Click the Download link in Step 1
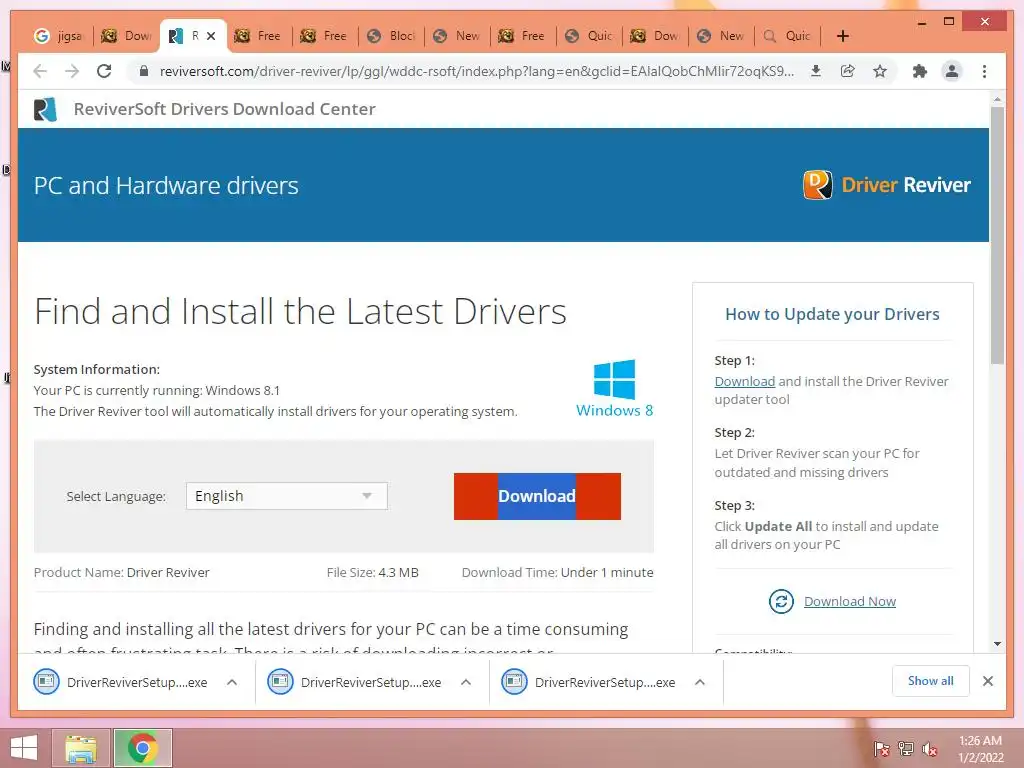This screenshot has height=768, width=1024. coord(744,381)
